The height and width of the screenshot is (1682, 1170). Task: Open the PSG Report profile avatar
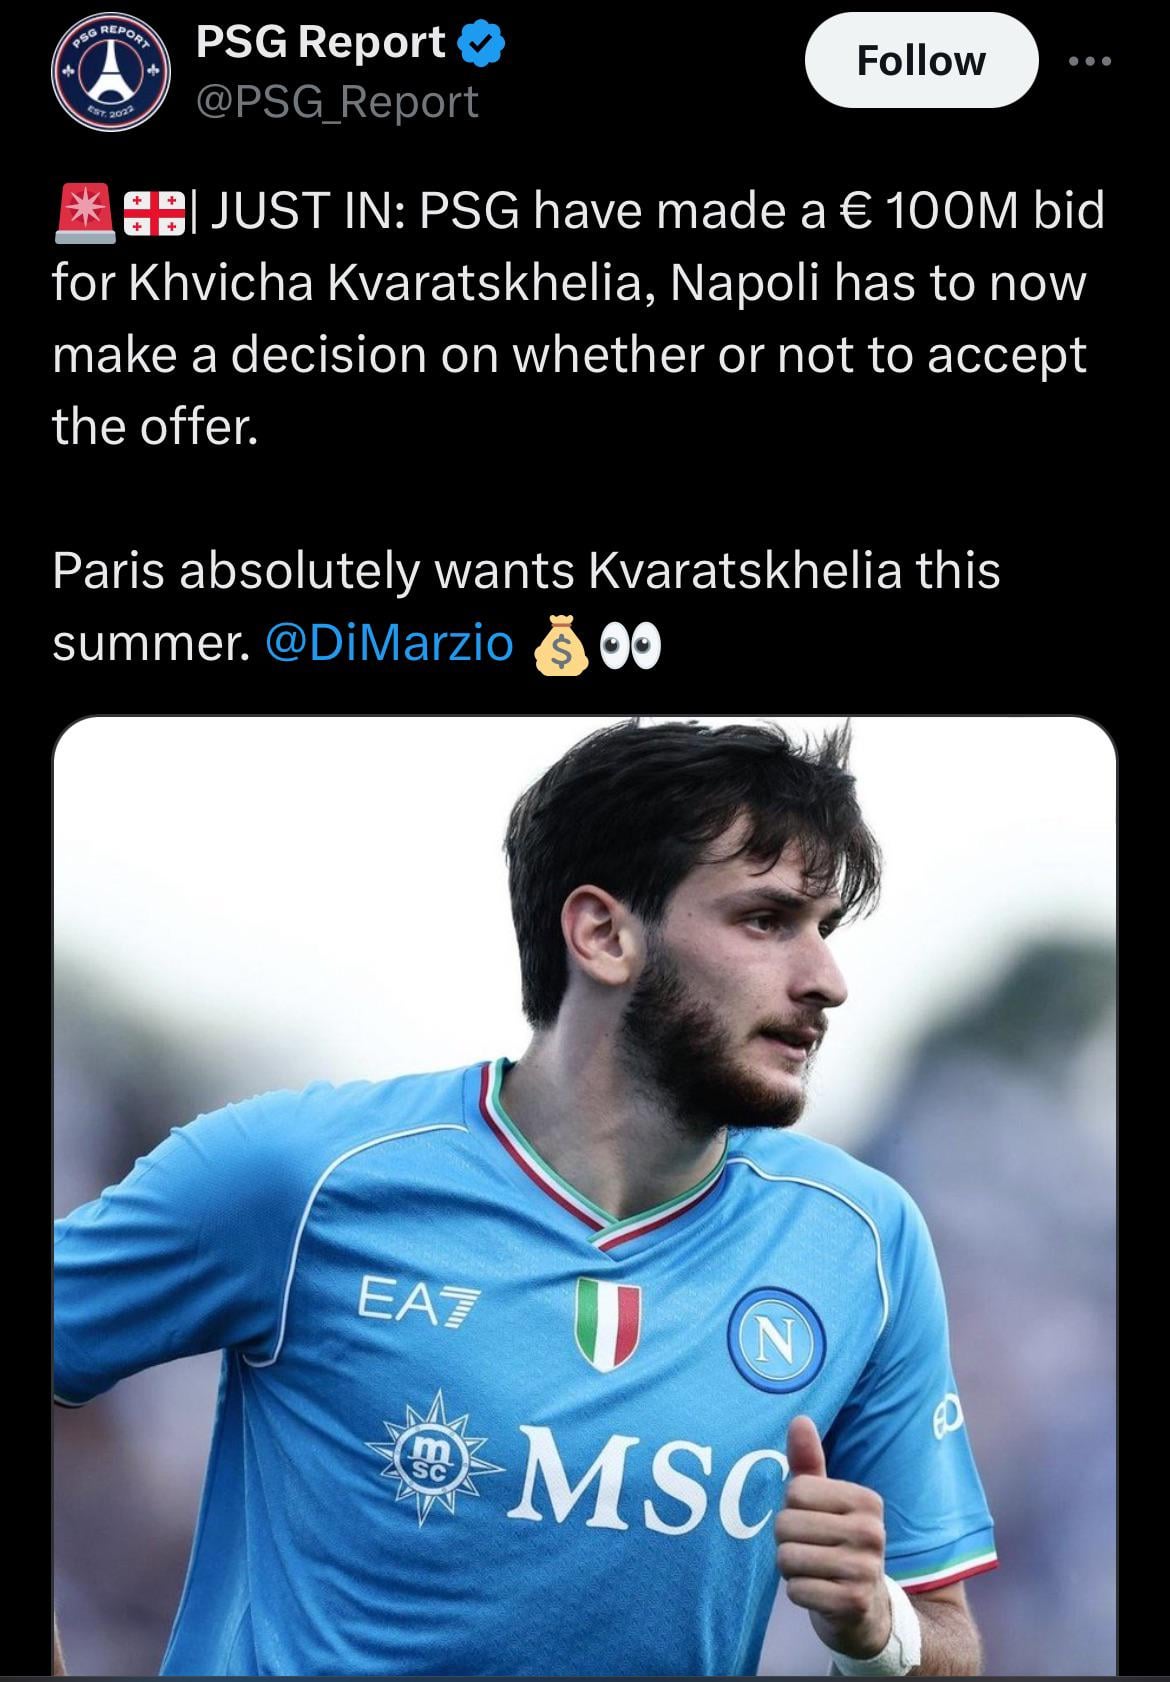coord(110,70)
